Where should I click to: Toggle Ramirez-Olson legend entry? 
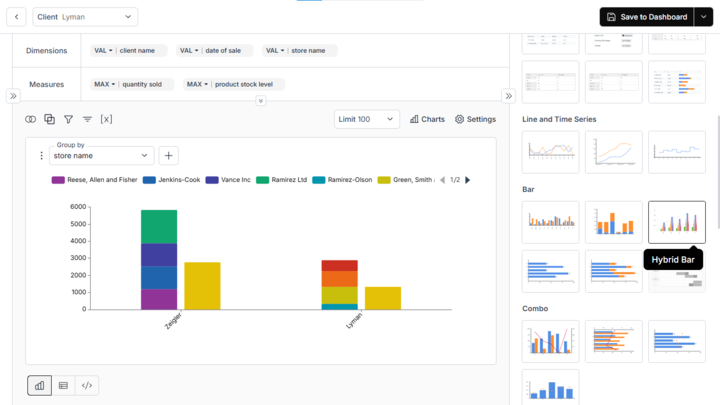342,180
